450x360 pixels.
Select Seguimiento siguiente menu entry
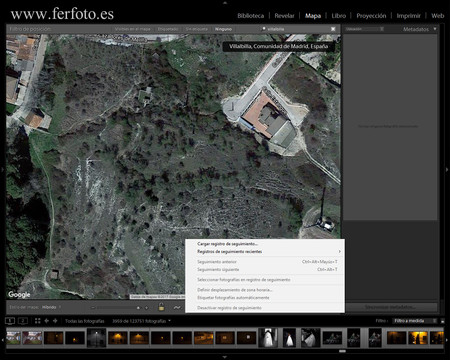(x=265, y=269)
